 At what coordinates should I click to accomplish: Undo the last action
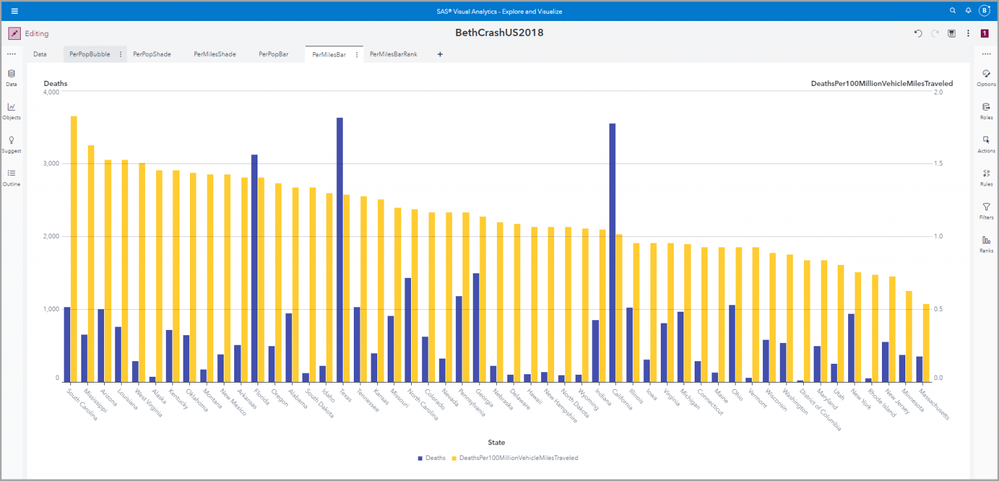pos(918,33)
